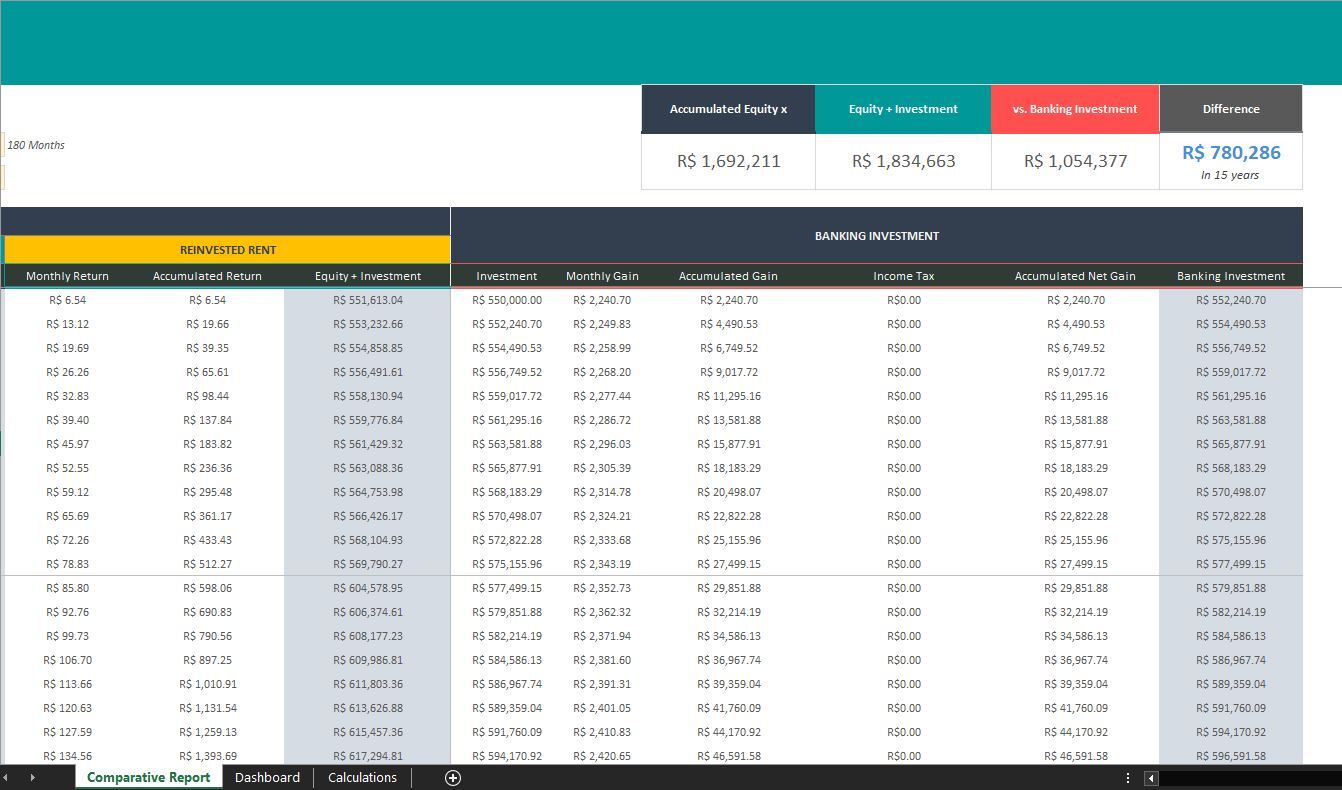Screen dimensions: 1342x790
Task: Select the R$ 2,277.44 monthly gain cell
Action: pos(602,396)
